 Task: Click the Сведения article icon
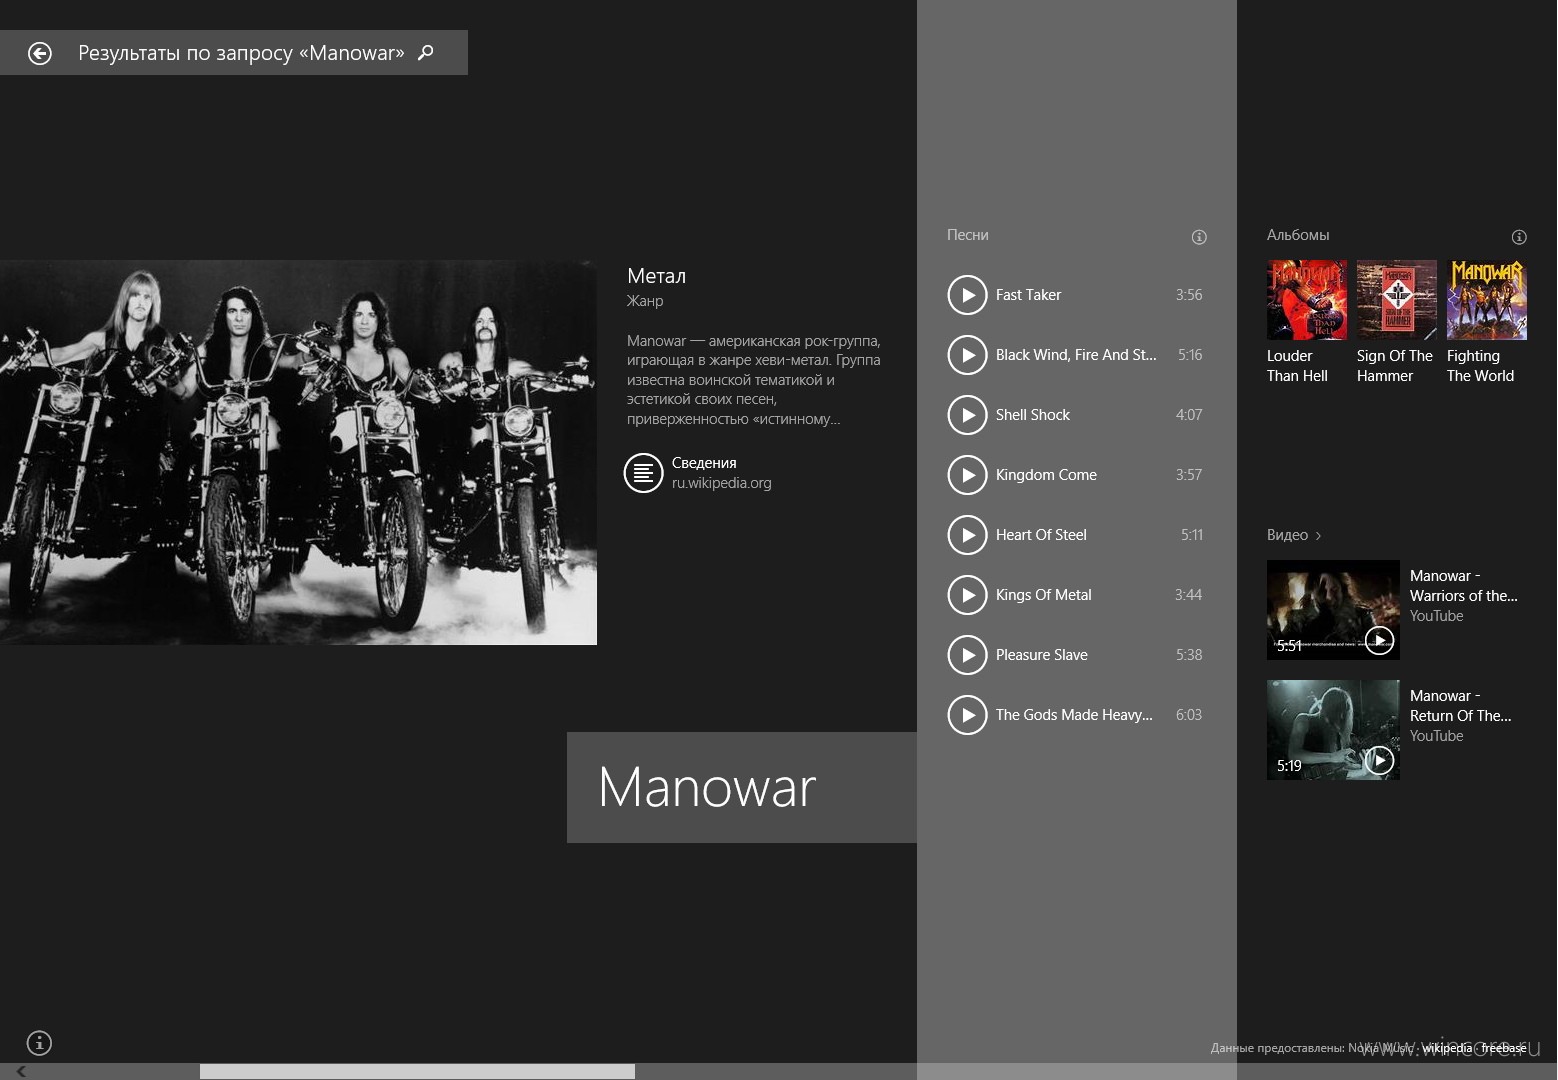[x=643, y=473]
